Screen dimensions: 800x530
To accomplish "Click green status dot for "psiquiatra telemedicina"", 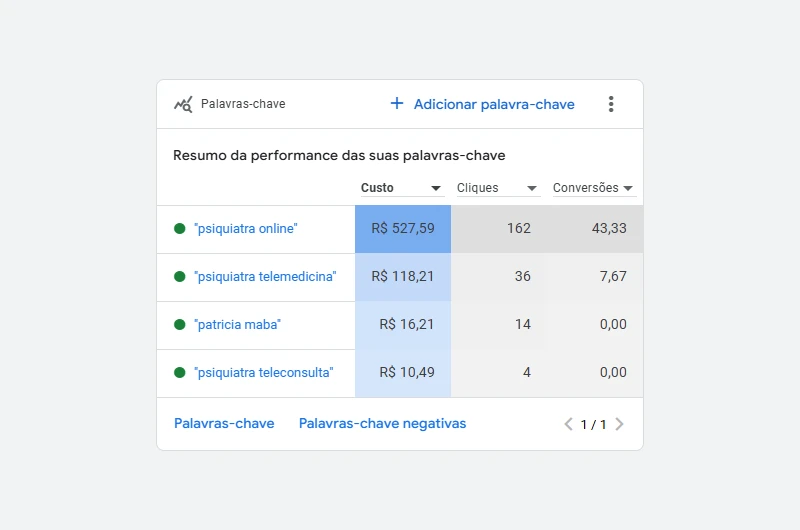I will tap(180, 277).
